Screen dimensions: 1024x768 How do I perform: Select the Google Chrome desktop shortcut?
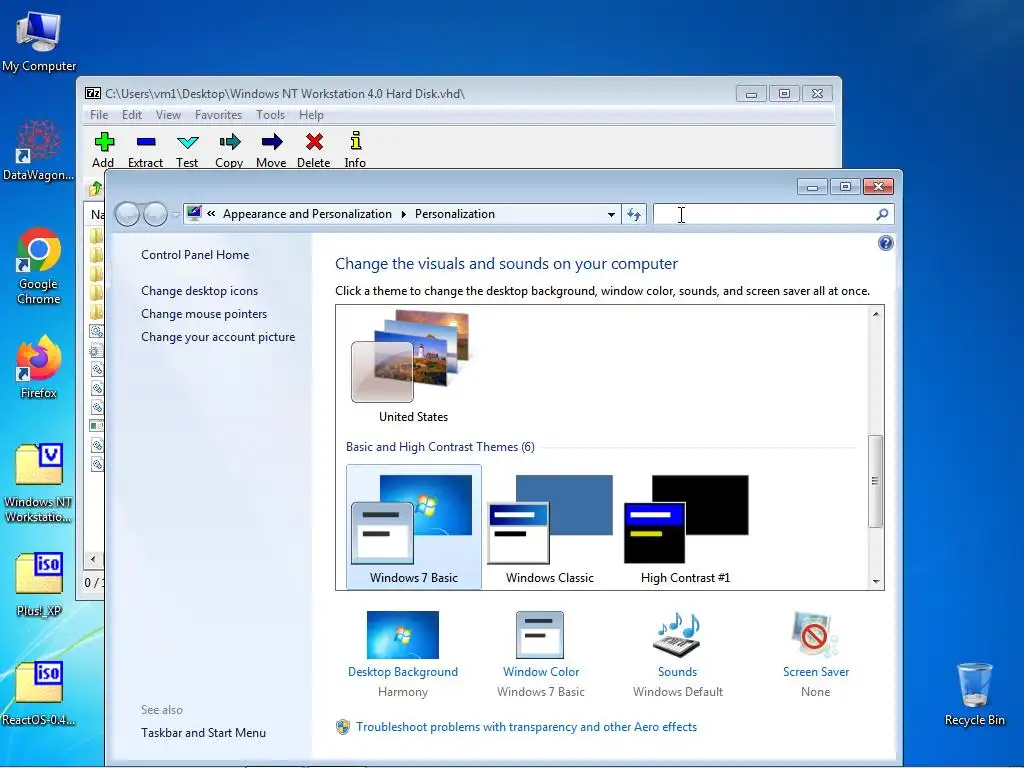[x=39, y=266]
